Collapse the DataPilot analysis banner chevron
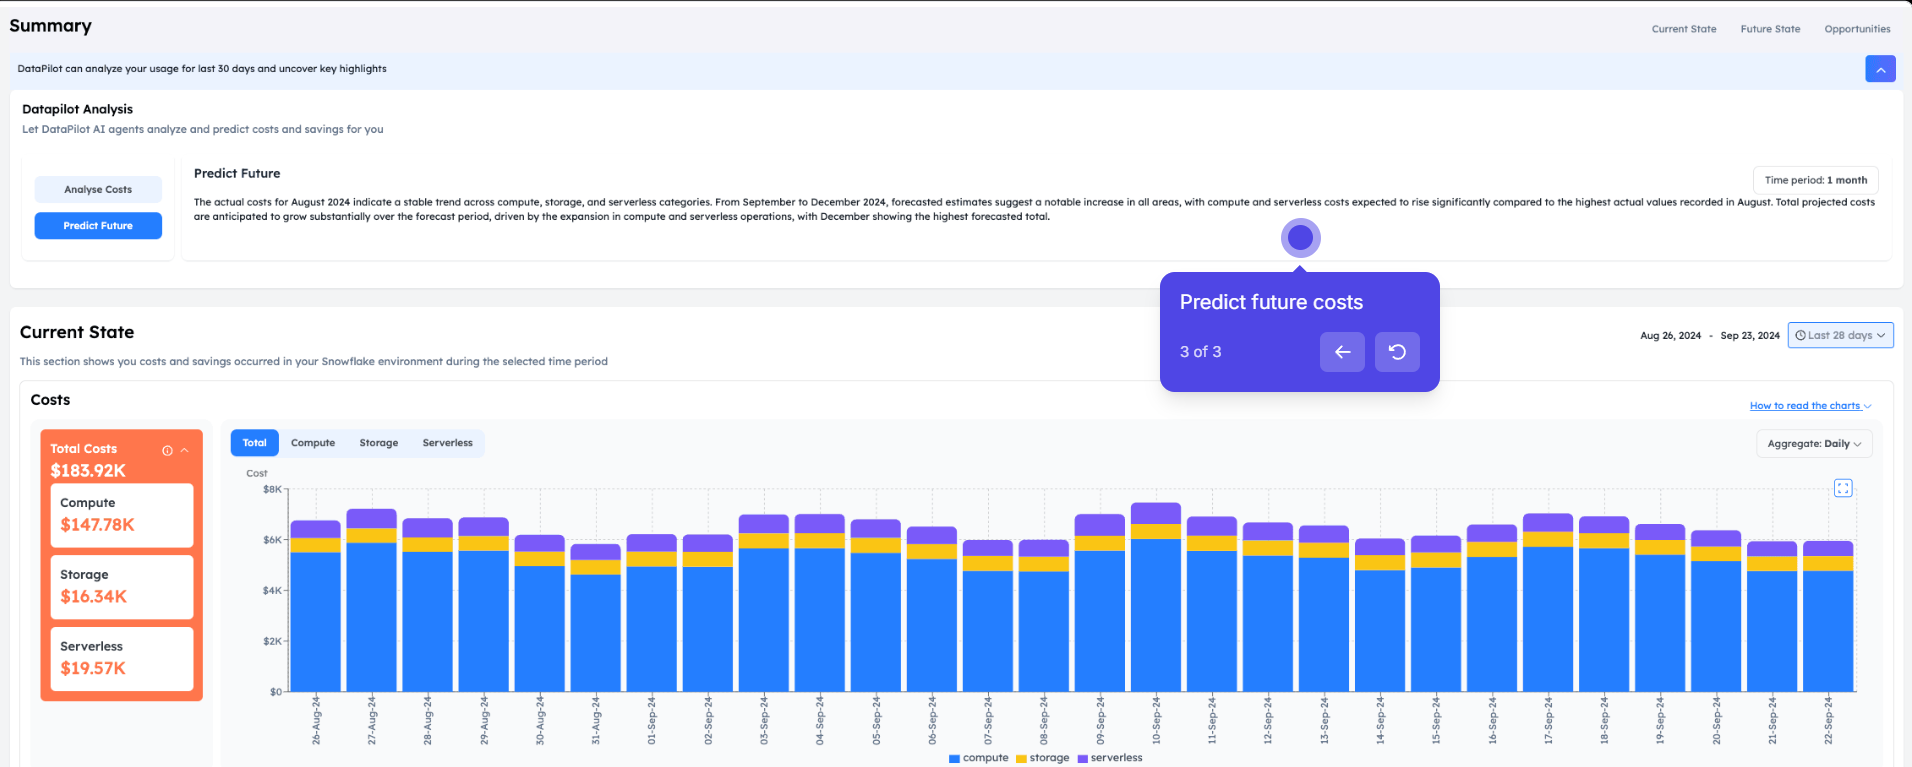 point(1880,69)
